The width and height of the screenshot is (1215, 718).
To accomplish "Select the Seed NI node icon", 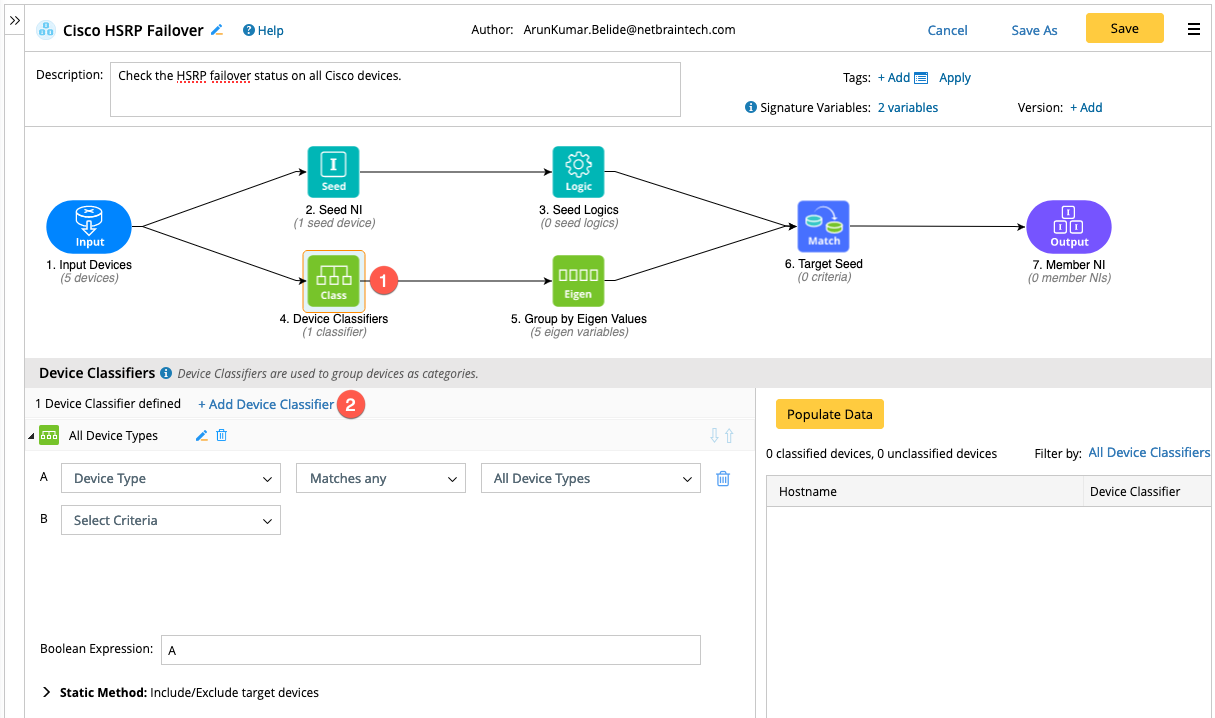I will (333, 172).
